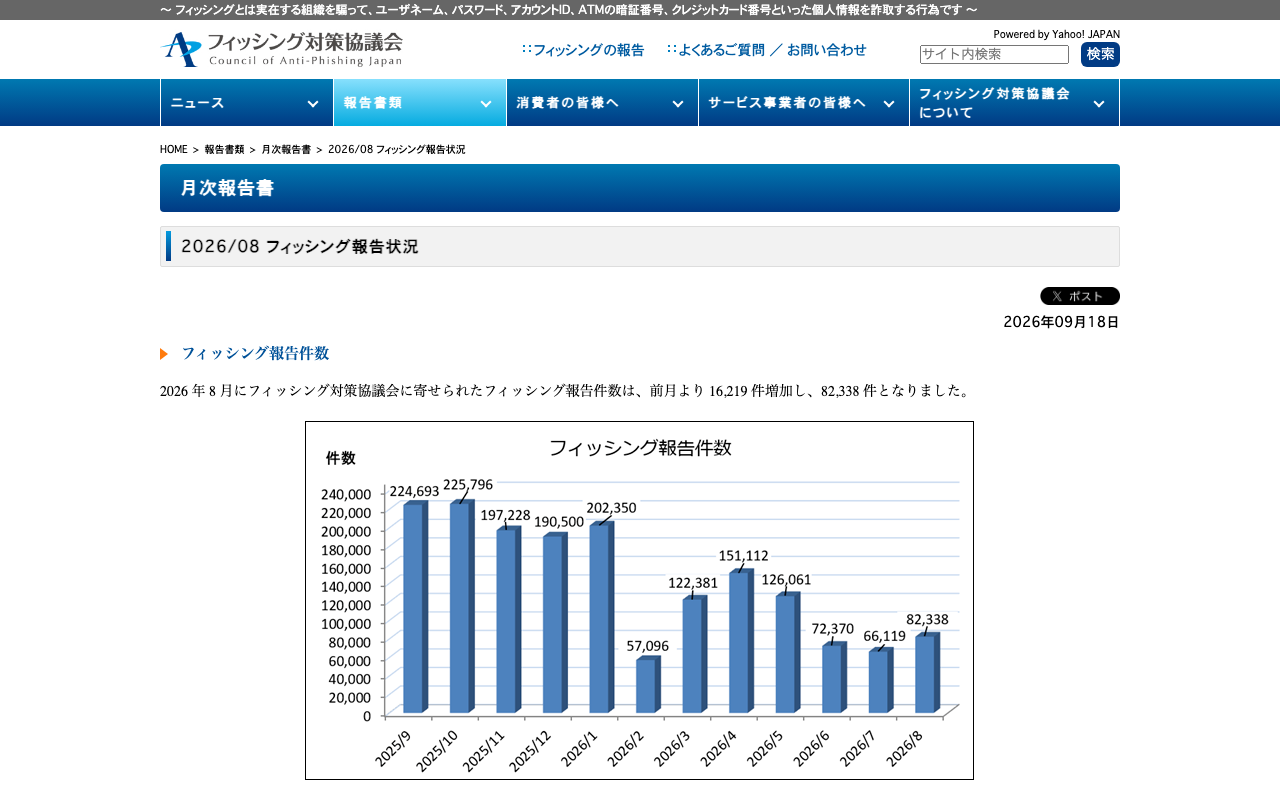Click the Council of Anti-Phishing Japan logo
Viewport: 1280px width, 800px height.
tap(281, 49)
